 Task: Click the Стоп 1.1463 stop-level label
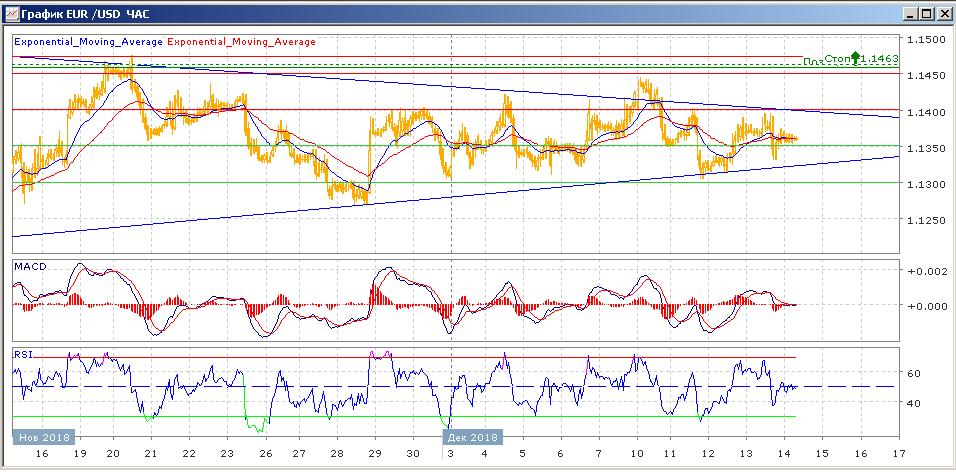click(861, 59)
